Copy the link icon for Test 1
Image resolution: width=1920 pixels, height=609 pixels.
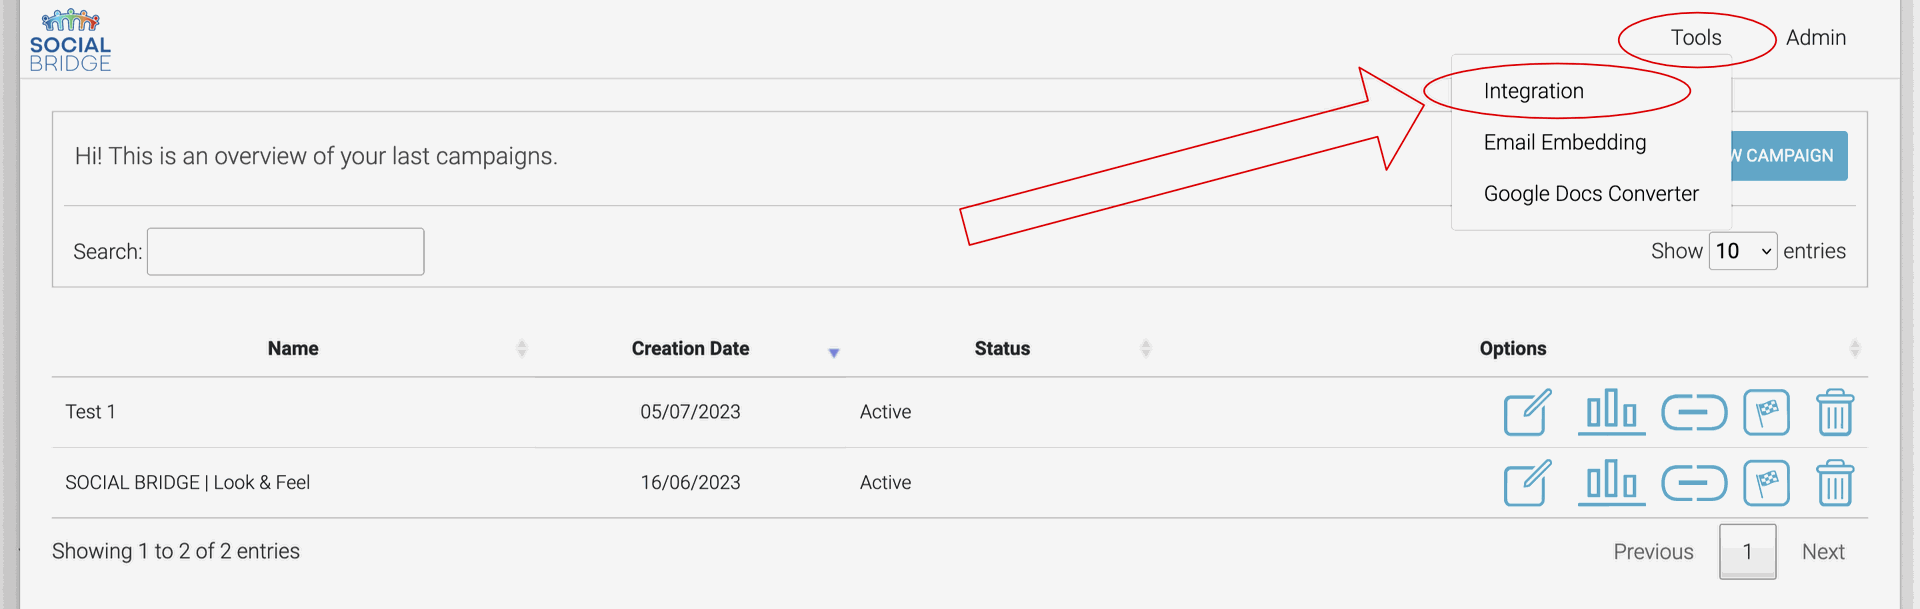(1694, 412)
